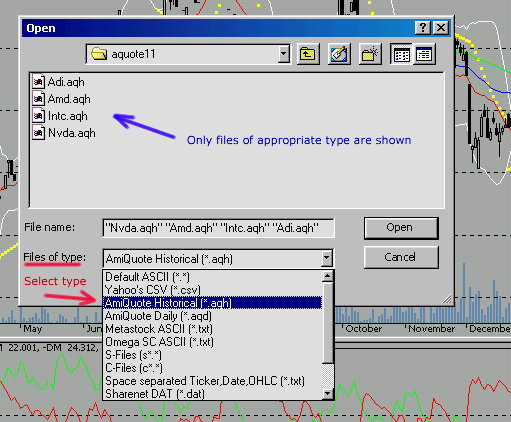The height and width of the screenshot is (422, 511).
Task: Create a new folder icon
Action: click(370, 54)
